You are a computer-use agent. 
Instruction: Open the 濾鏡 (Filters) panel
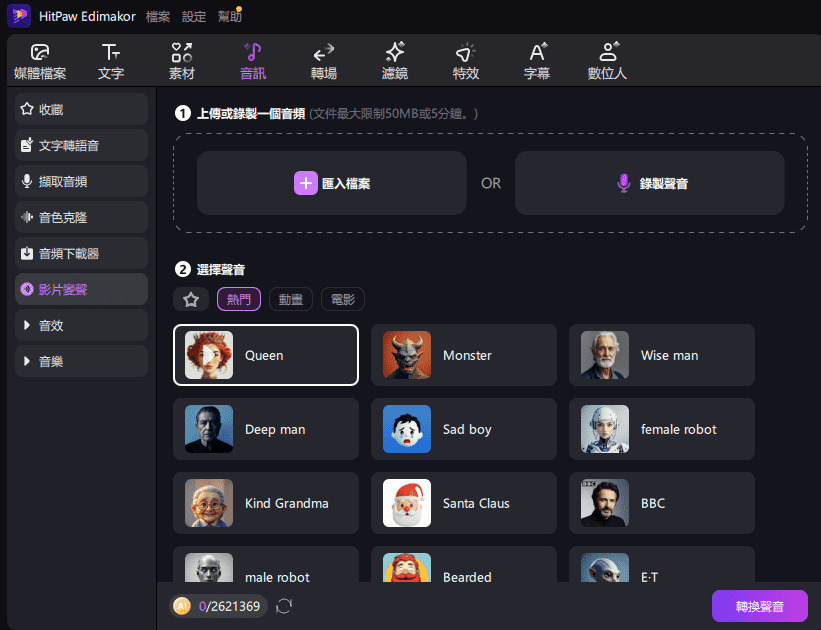394,60
